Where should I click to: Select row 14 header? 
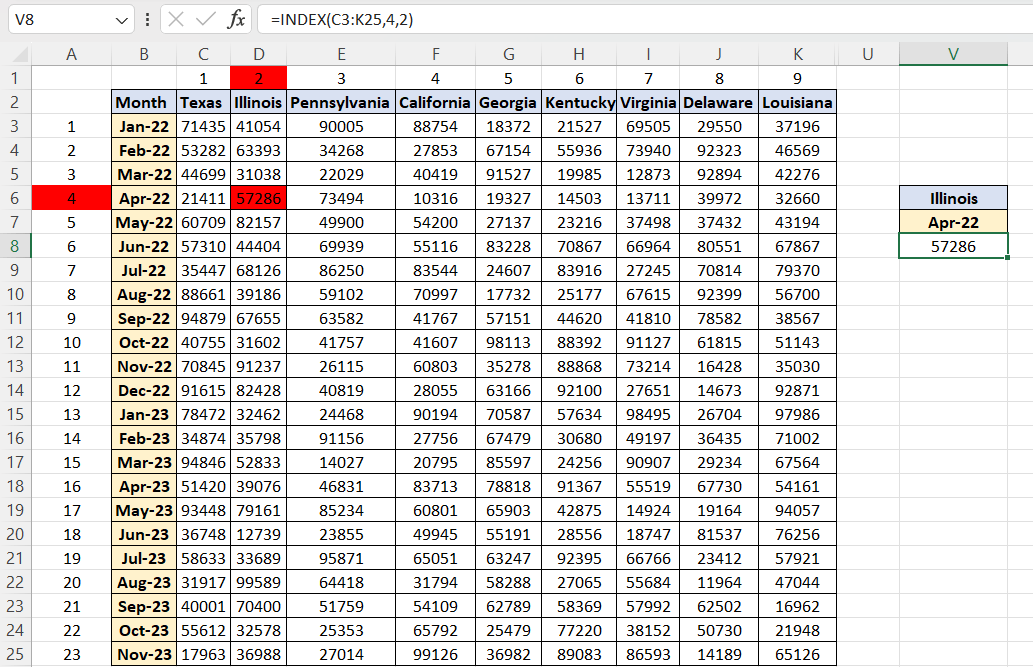(x=15, y=390)
